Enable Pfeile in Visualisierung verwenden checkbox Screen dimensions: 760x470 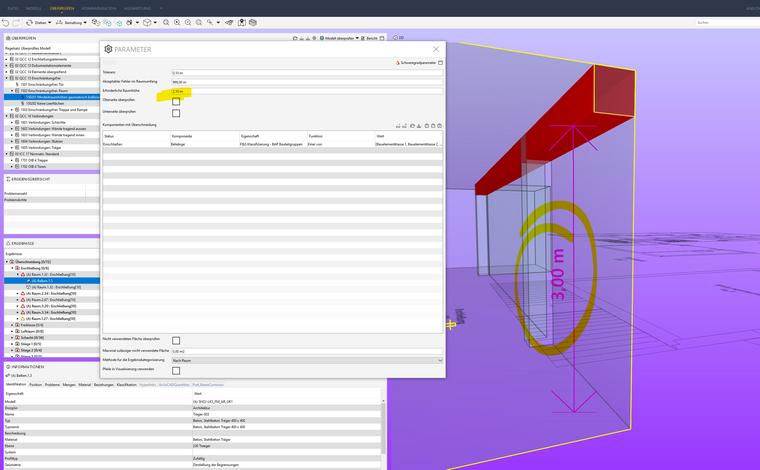(x=176, y=371)
